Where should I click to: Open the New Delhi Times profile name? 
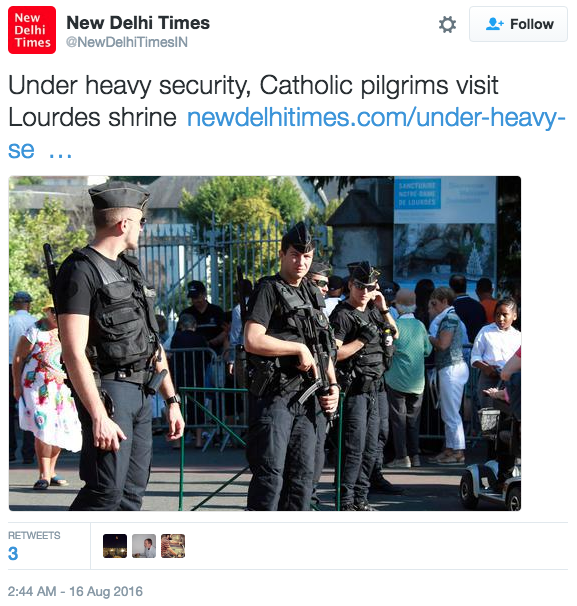click(138, 23)
